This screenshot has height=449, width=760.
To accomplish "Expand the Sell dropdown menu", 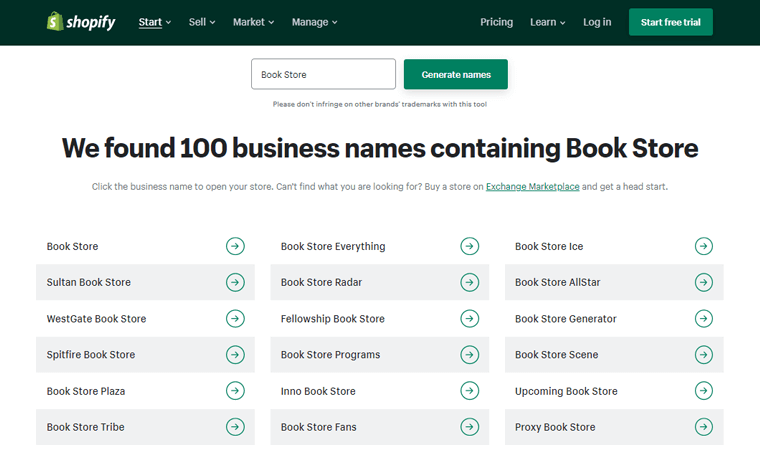I will tap(202, 22).
